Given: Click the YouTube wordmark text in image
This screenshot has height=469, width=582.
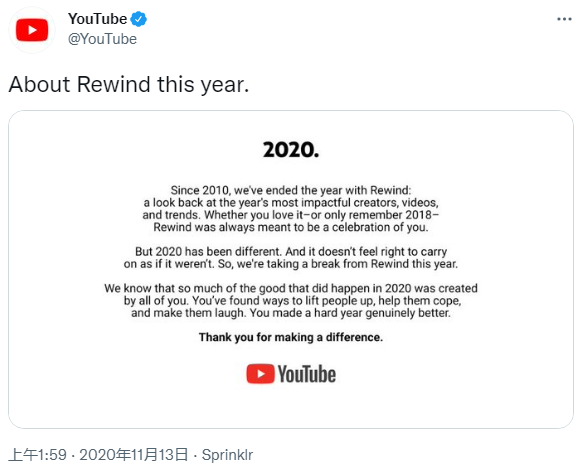Looking at the screenshot, I should [307, 374].
